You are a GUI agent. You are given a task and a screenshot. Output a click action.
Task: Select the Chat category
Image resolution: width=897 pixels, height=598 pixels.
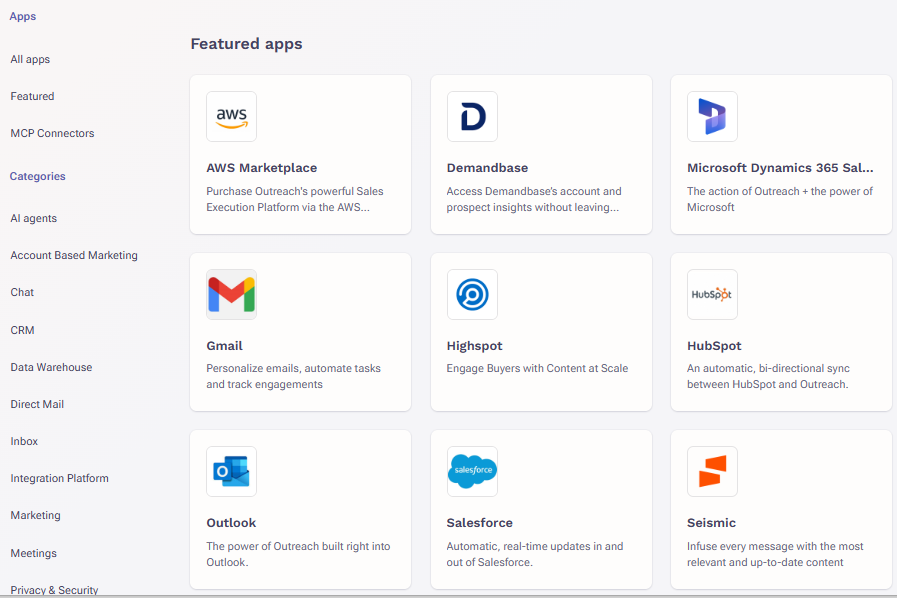22,292
